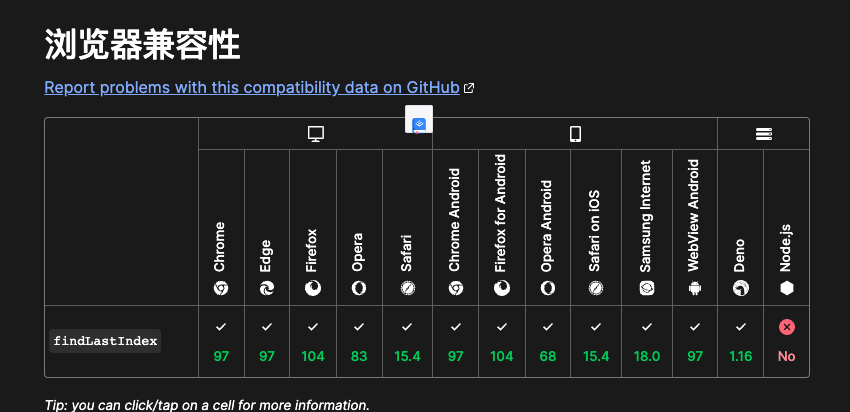Click the Chrome browser logo icon
The height and width of the screenshot is (412, 850).
coord(220,288)
